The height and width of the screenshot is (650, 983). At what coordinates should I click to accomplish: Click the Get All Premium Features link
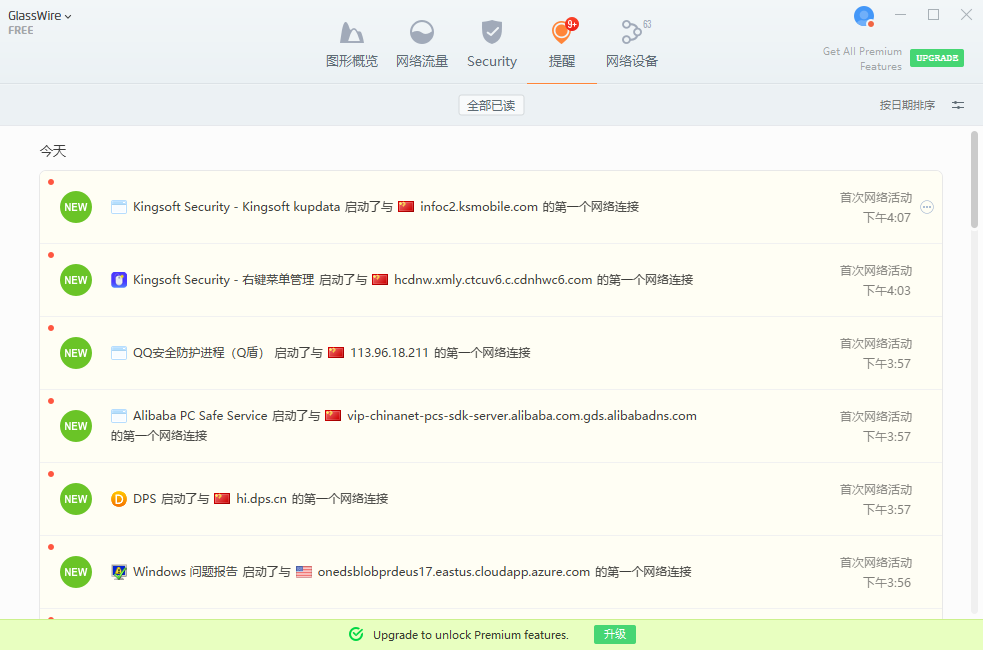pos(862,58)
